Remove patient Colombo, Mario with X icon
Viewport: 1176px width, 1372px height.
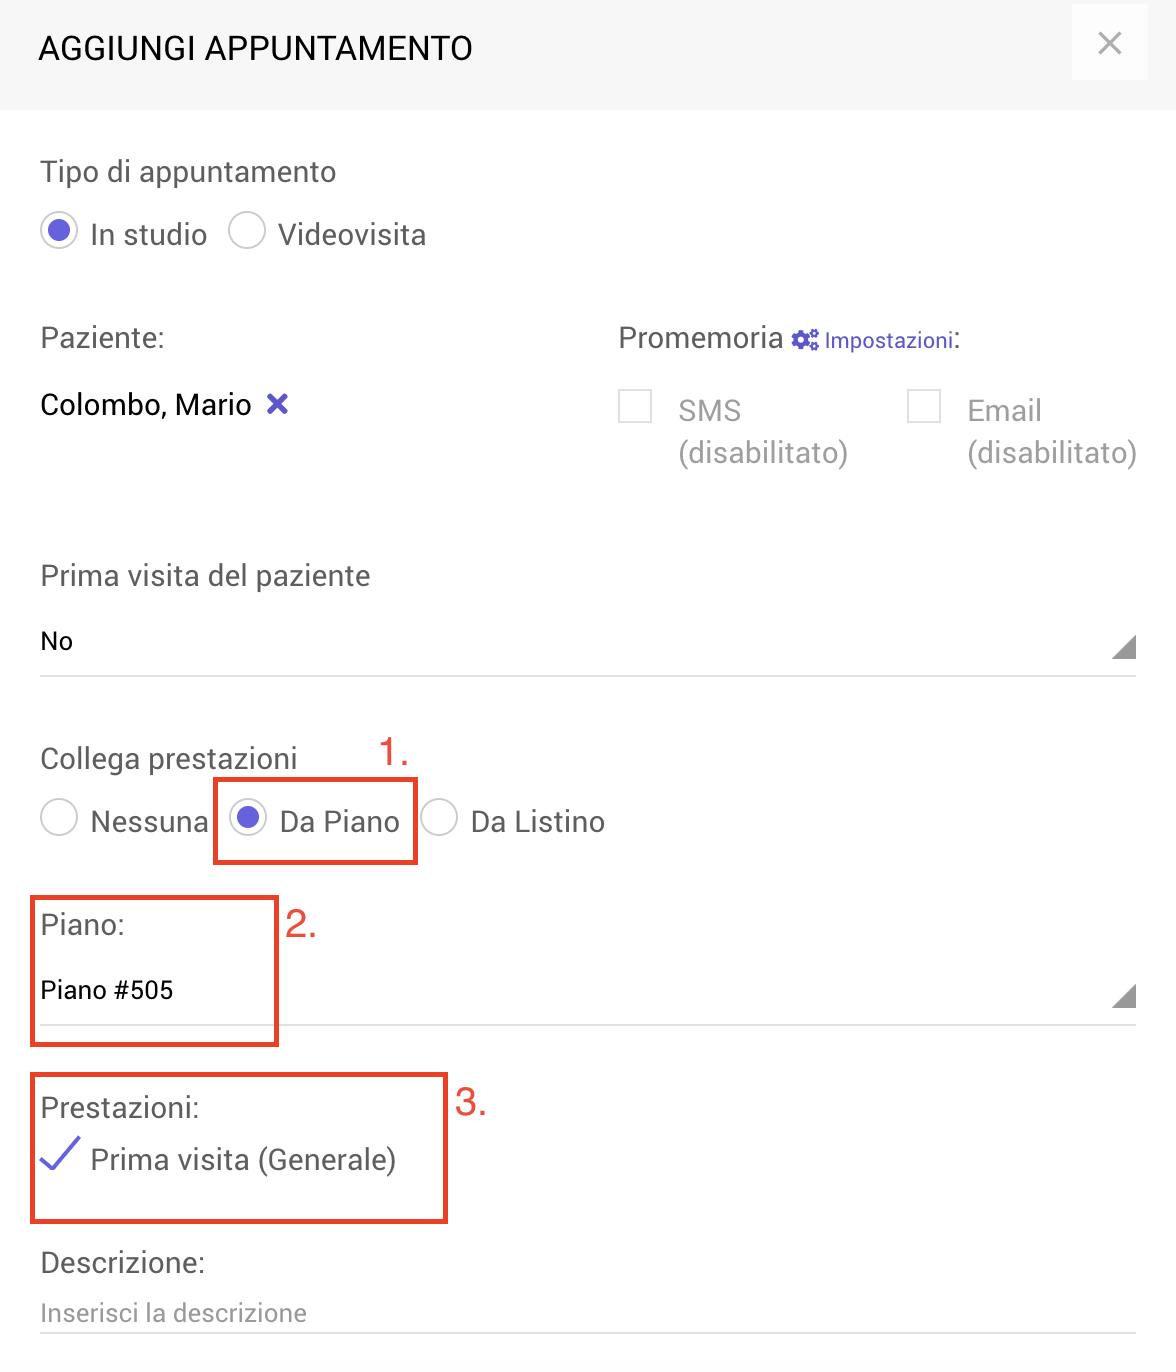(x=277, y=404)
